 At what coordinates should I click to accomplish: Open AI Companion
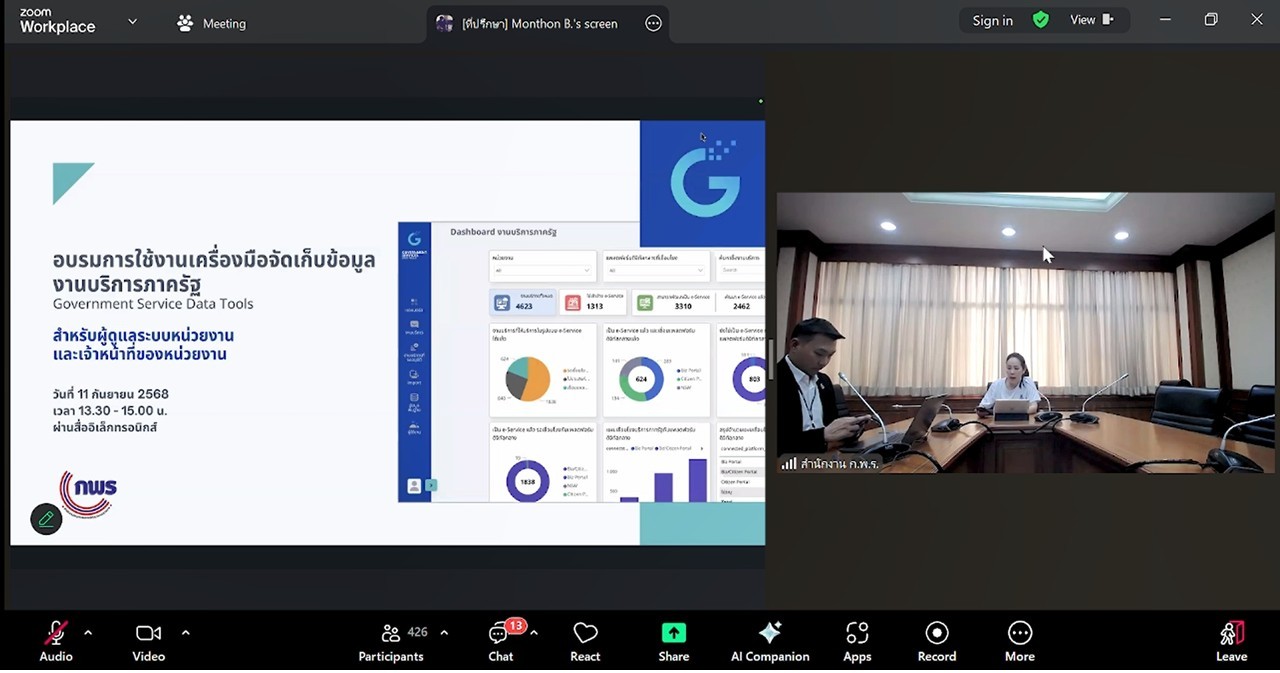coord(769,641)
